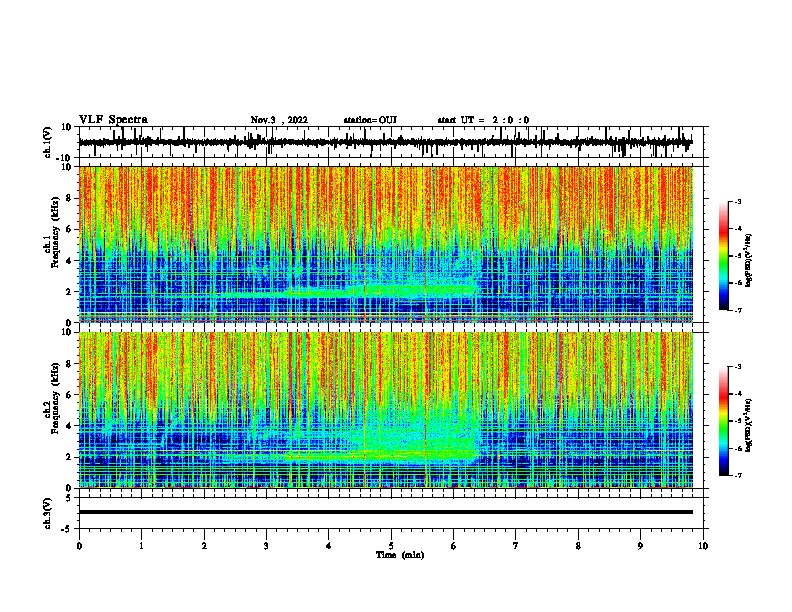
Task: Click the "-3" label on ch.1 color bar
Action: point(737,202)
